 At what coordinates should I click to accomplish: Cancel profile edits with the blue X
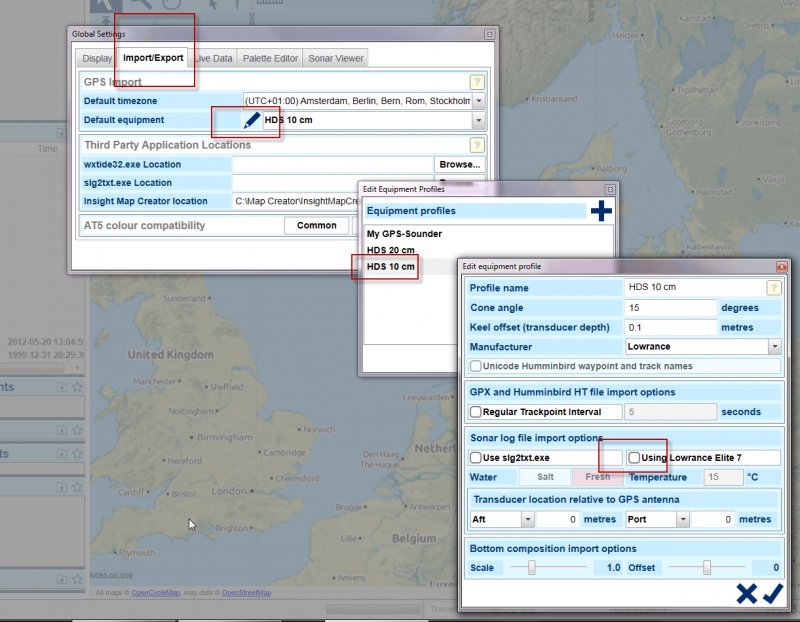coord(746,594)
